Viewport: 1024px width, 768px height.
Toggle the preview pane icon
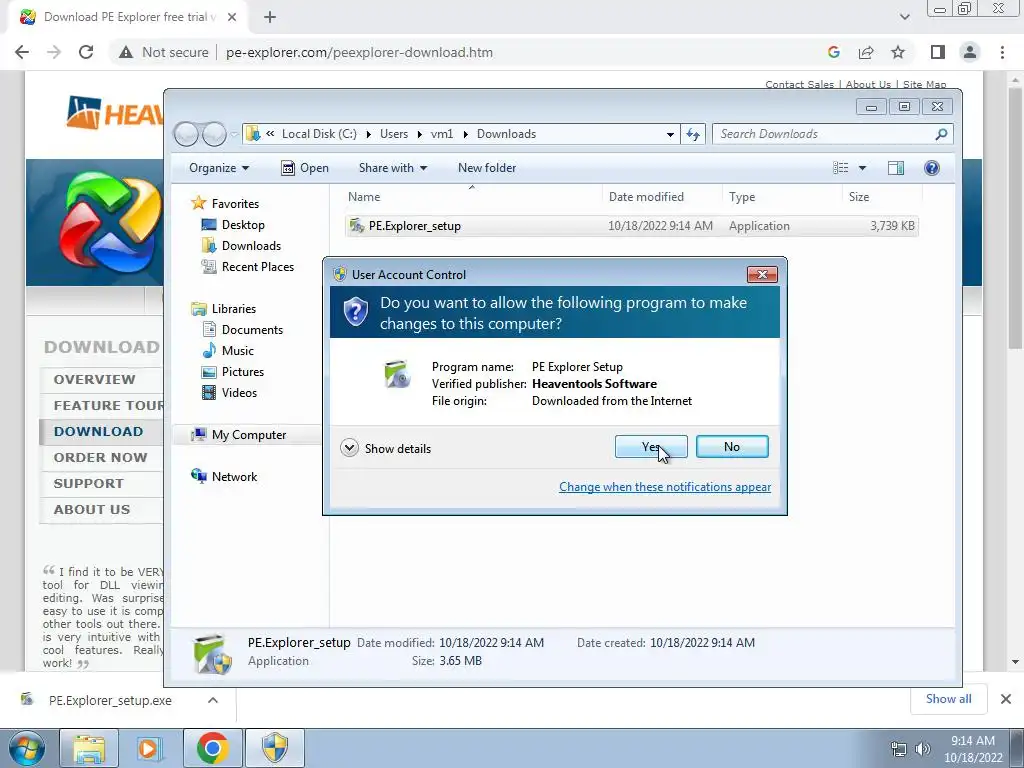[895, 168]
